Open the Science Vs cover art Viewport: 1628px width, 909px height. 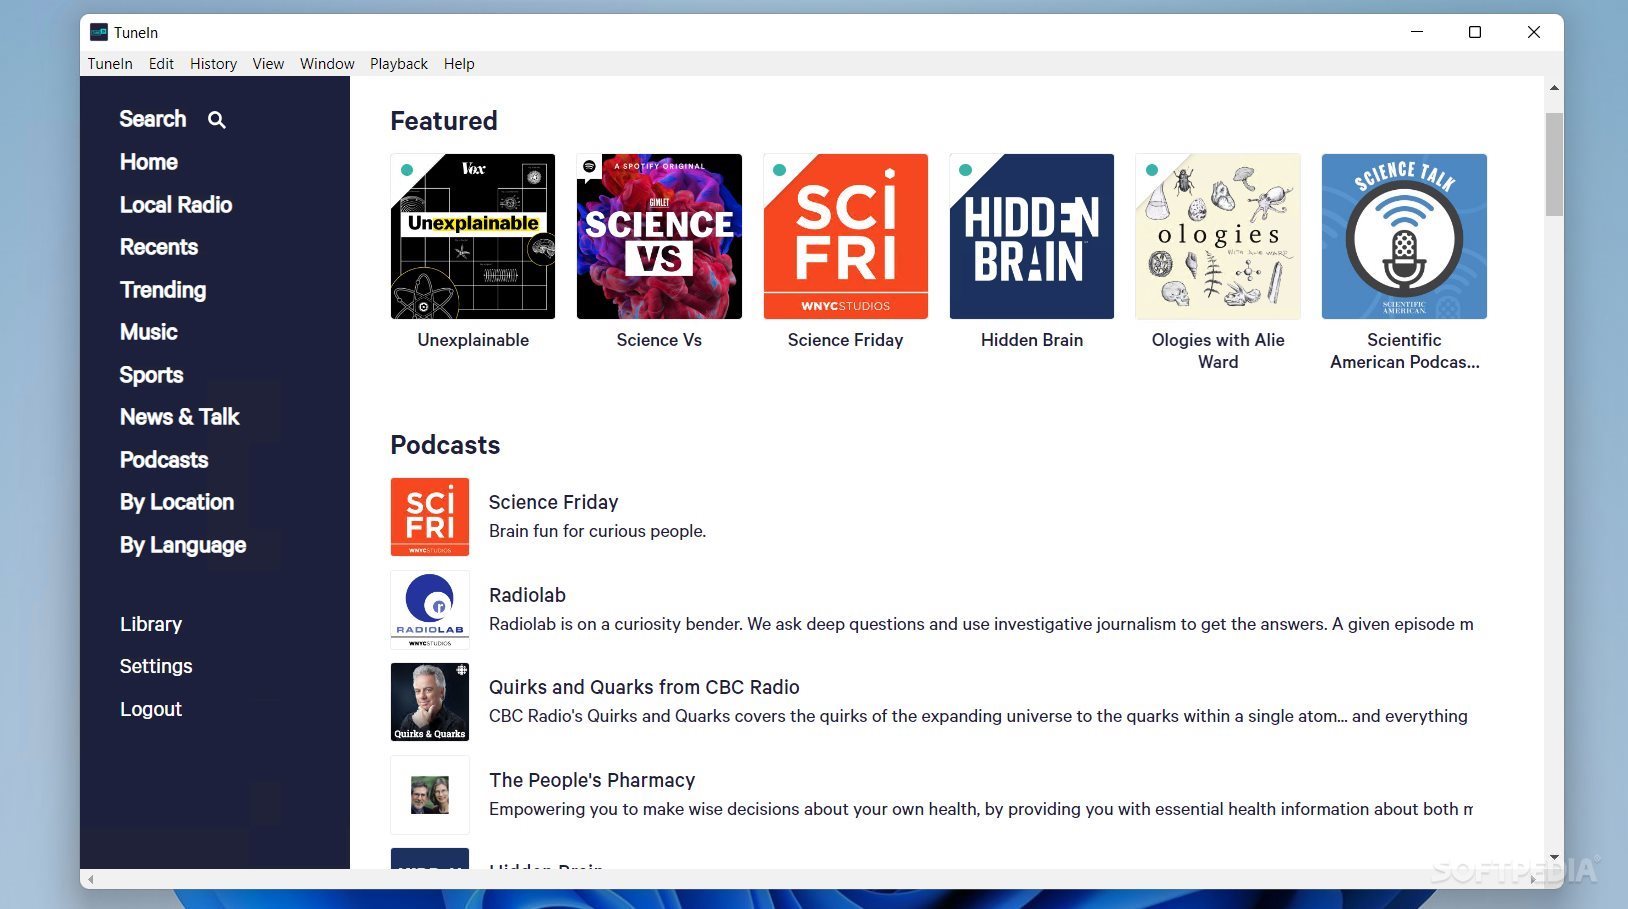[x=659, y=236]
